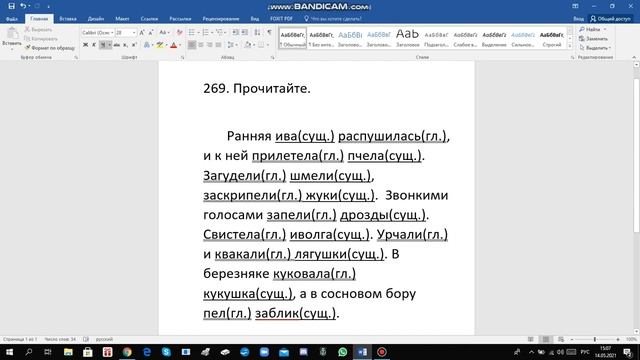
Task: Open text effects (glowing A) icon
Action: pos(147,45)
